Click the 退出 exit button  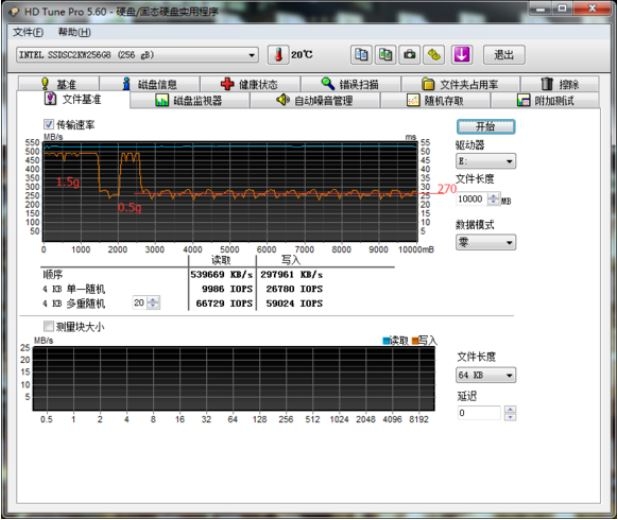(504, 55)
